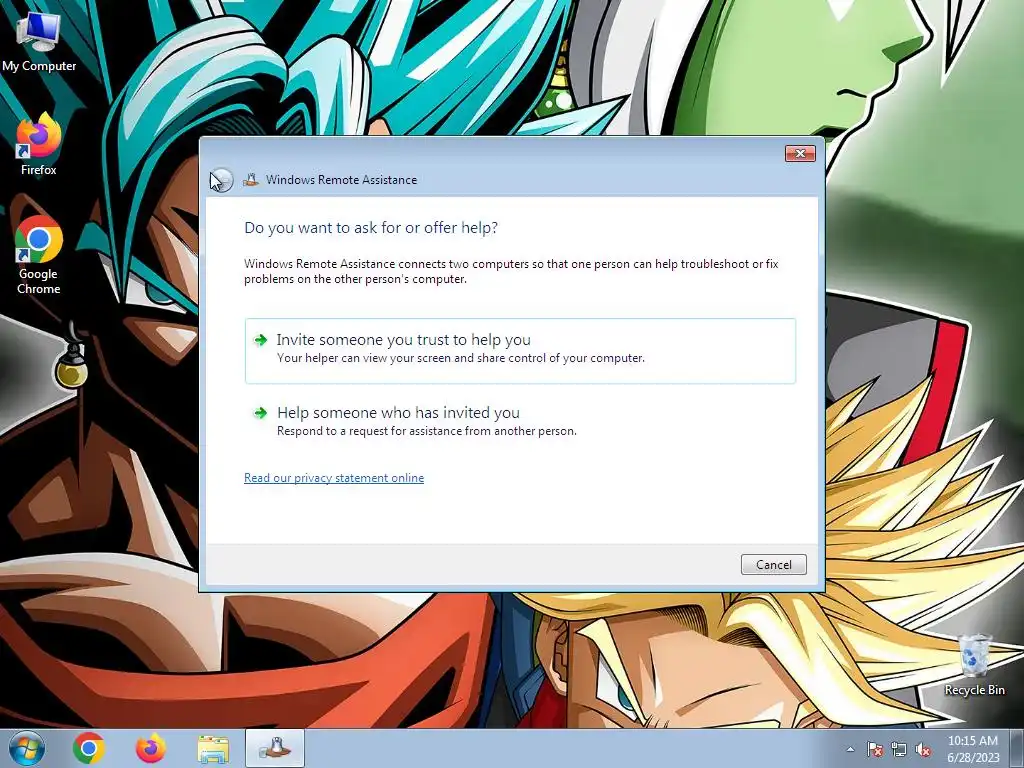Open My Computer desktop icon

(x=39, y=42)
